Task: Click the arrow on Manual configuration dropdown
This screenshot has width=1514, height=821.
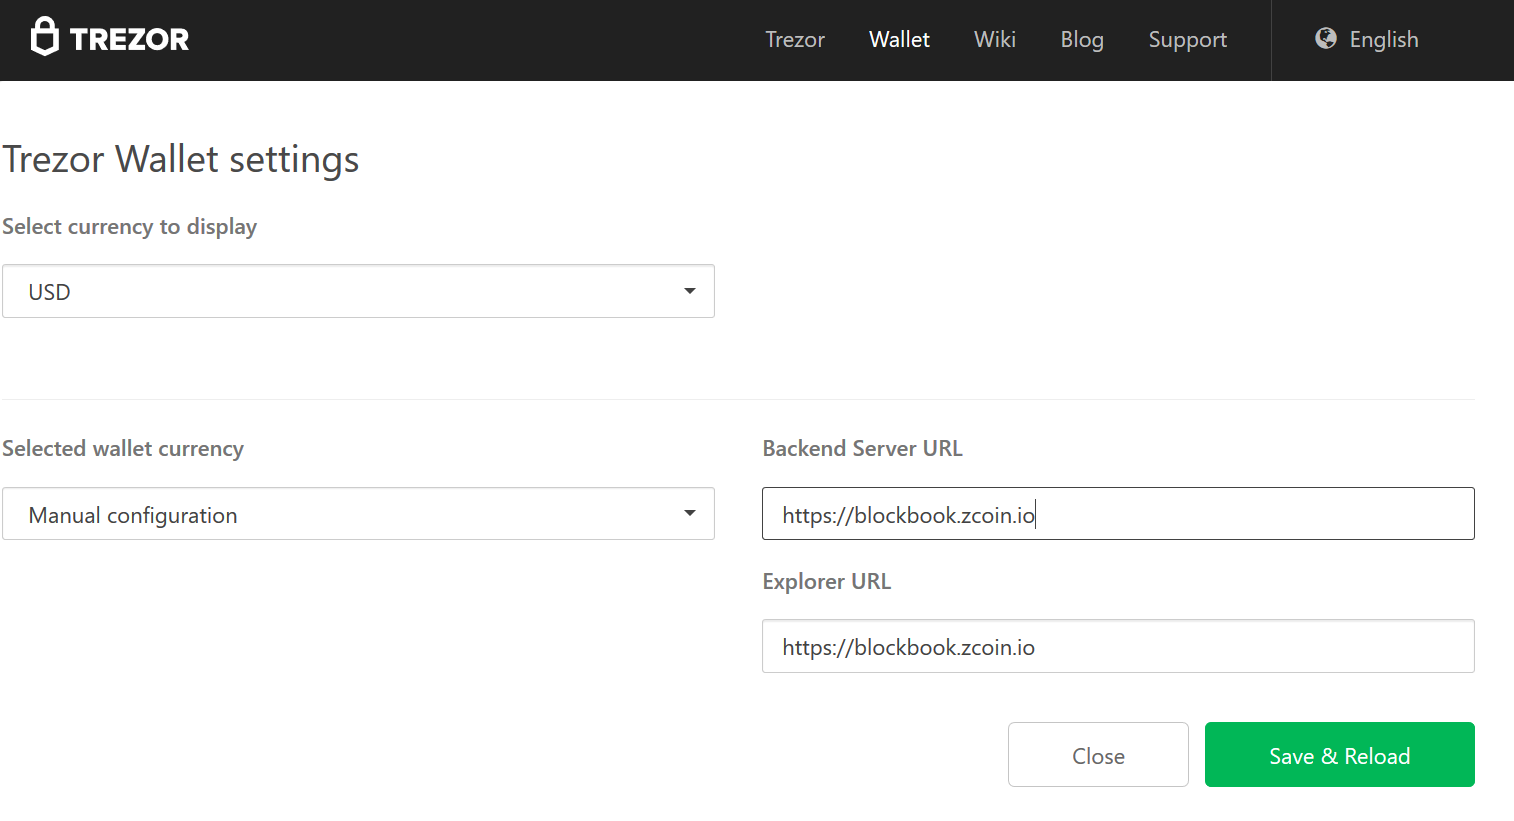Action: (689, 513)
